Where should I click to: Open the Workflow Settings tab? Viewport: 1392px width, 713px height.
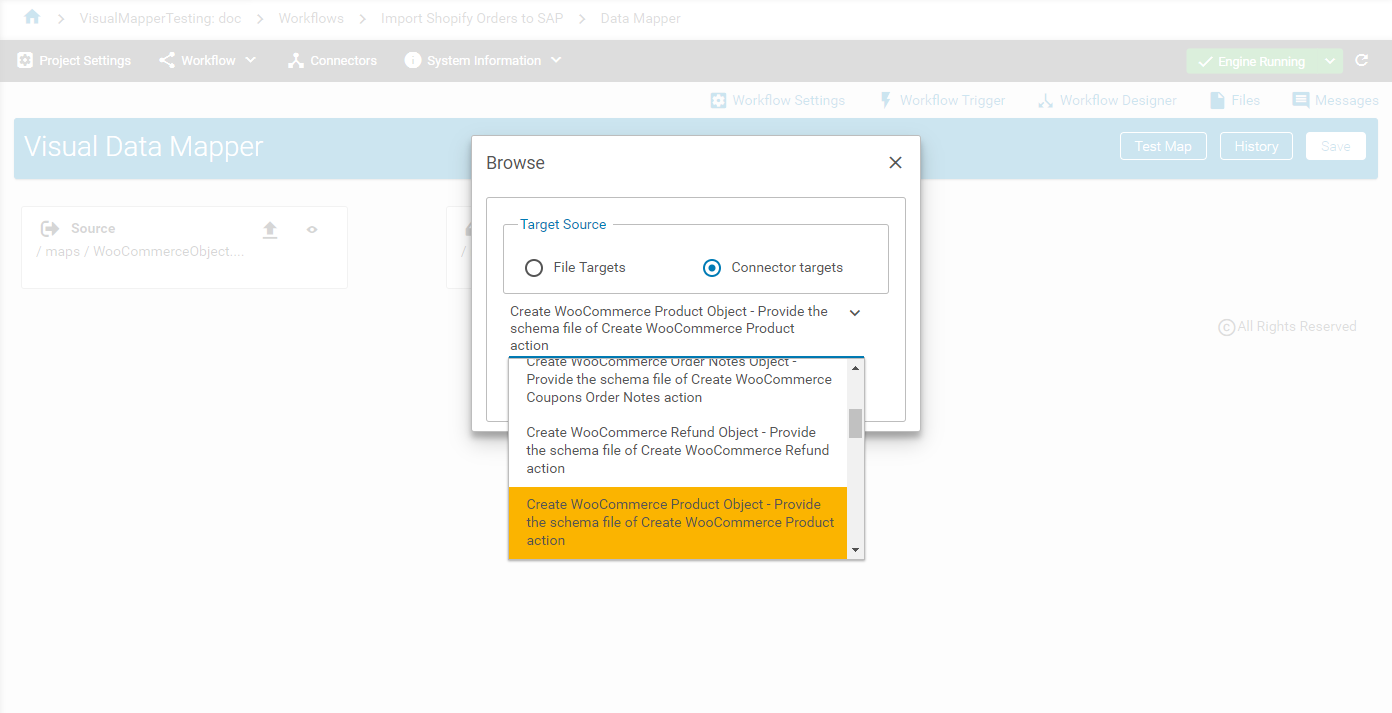tap(777, 100)
